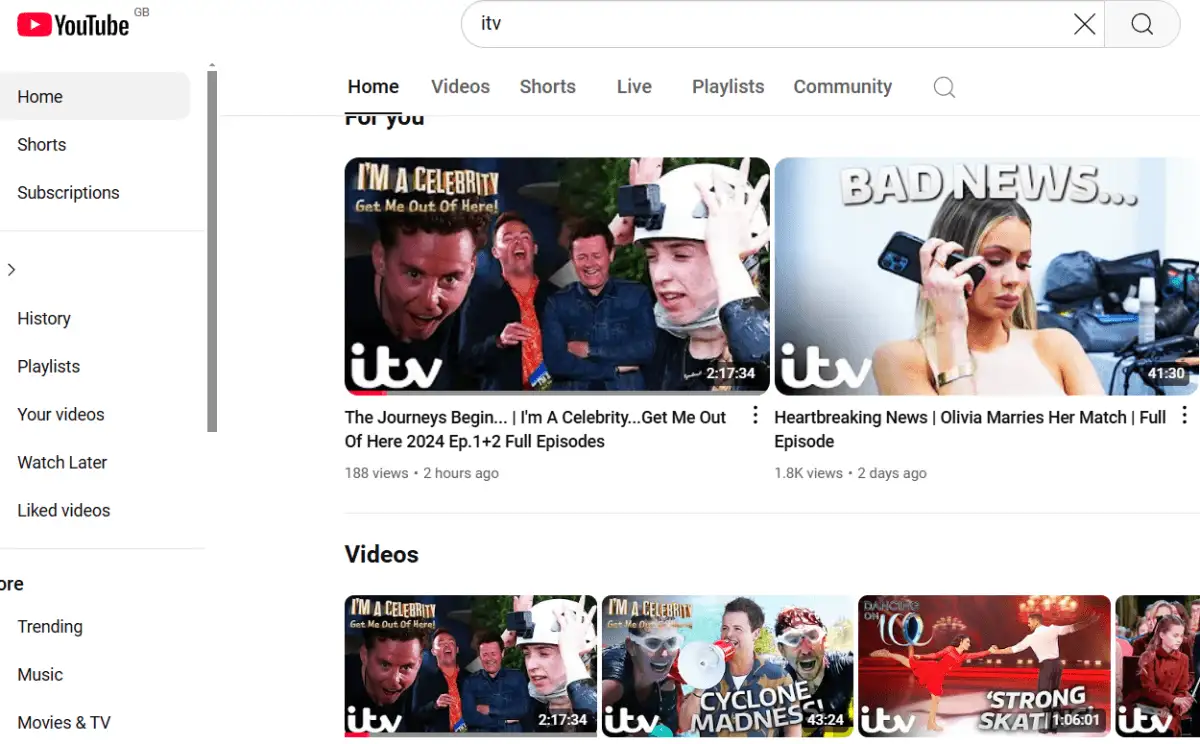Open the Heartbreaking News video title link
The image size is (1200, 744).
(x=970, y=429)
